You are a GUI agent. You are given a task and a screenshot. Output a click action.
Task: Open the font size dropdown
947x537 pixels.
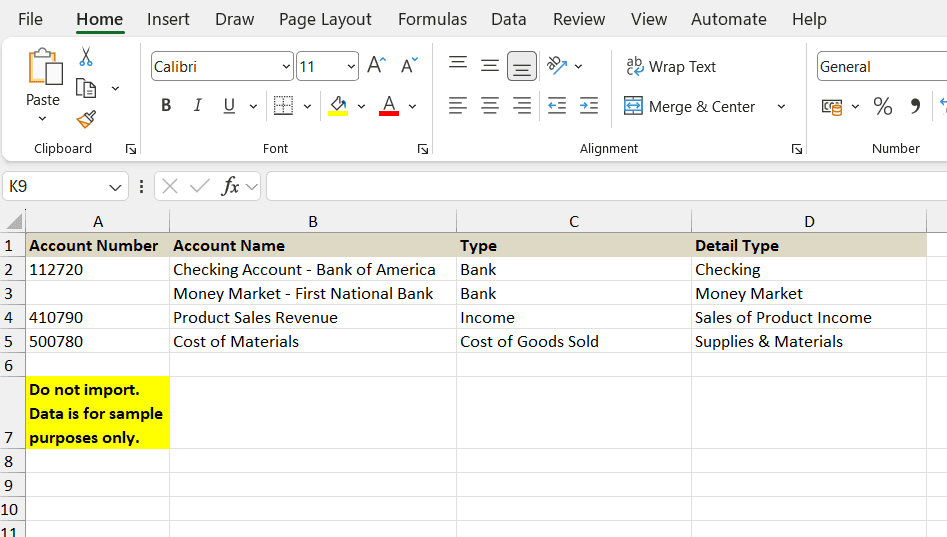coord(351,66)
